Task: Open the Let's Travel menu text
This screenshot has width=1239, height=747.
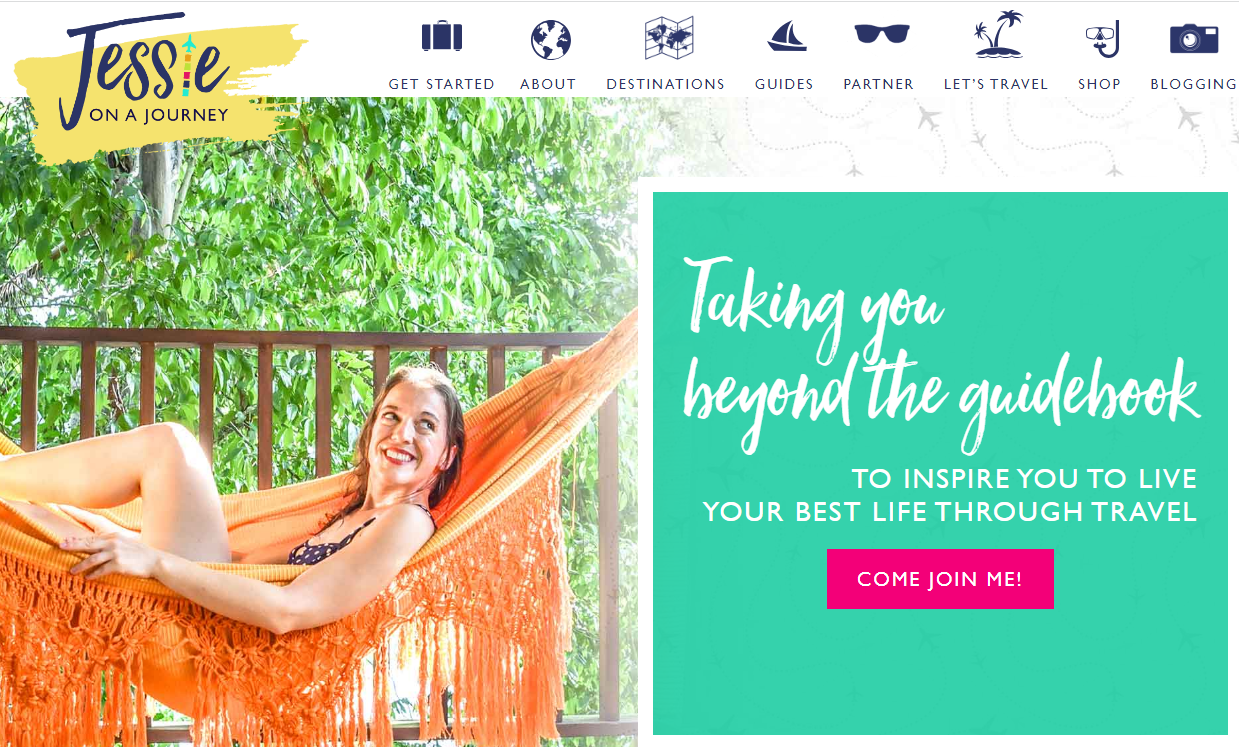Action: coord(996,84)
